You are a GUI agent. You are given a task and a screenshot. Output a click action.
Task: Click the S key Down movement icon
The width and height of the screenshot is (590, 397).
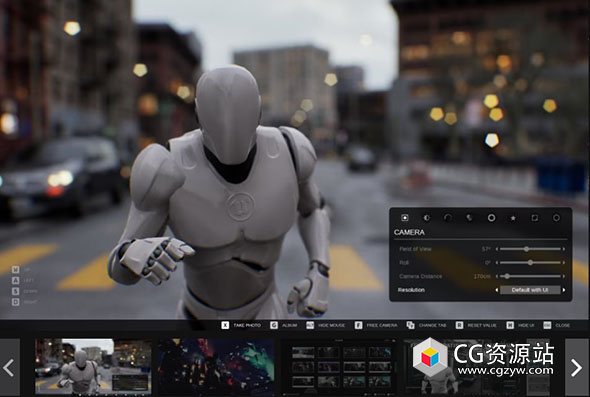(x=15, y=291)
